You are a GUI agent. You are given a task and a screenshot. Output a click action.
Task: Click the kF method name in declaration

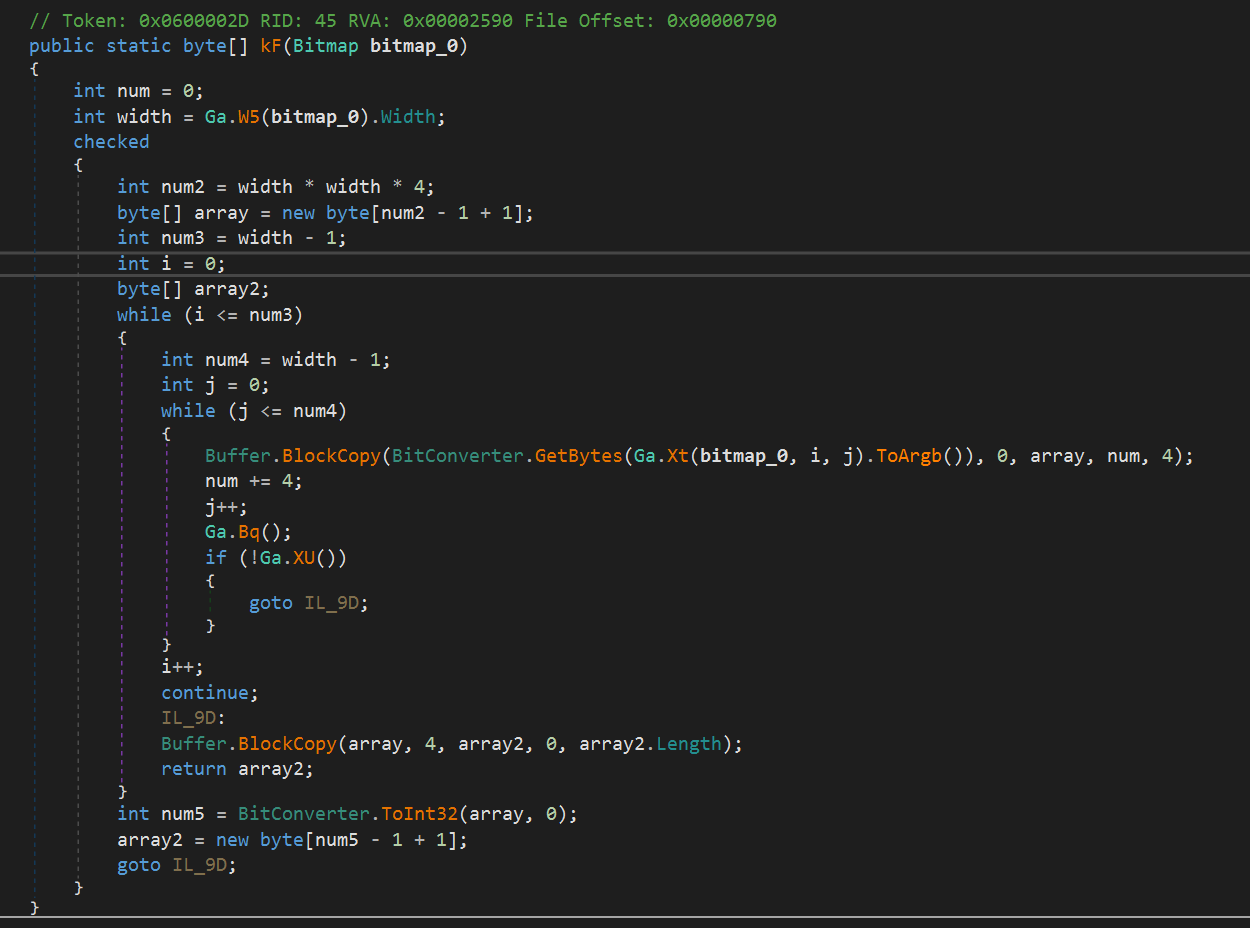271,47
